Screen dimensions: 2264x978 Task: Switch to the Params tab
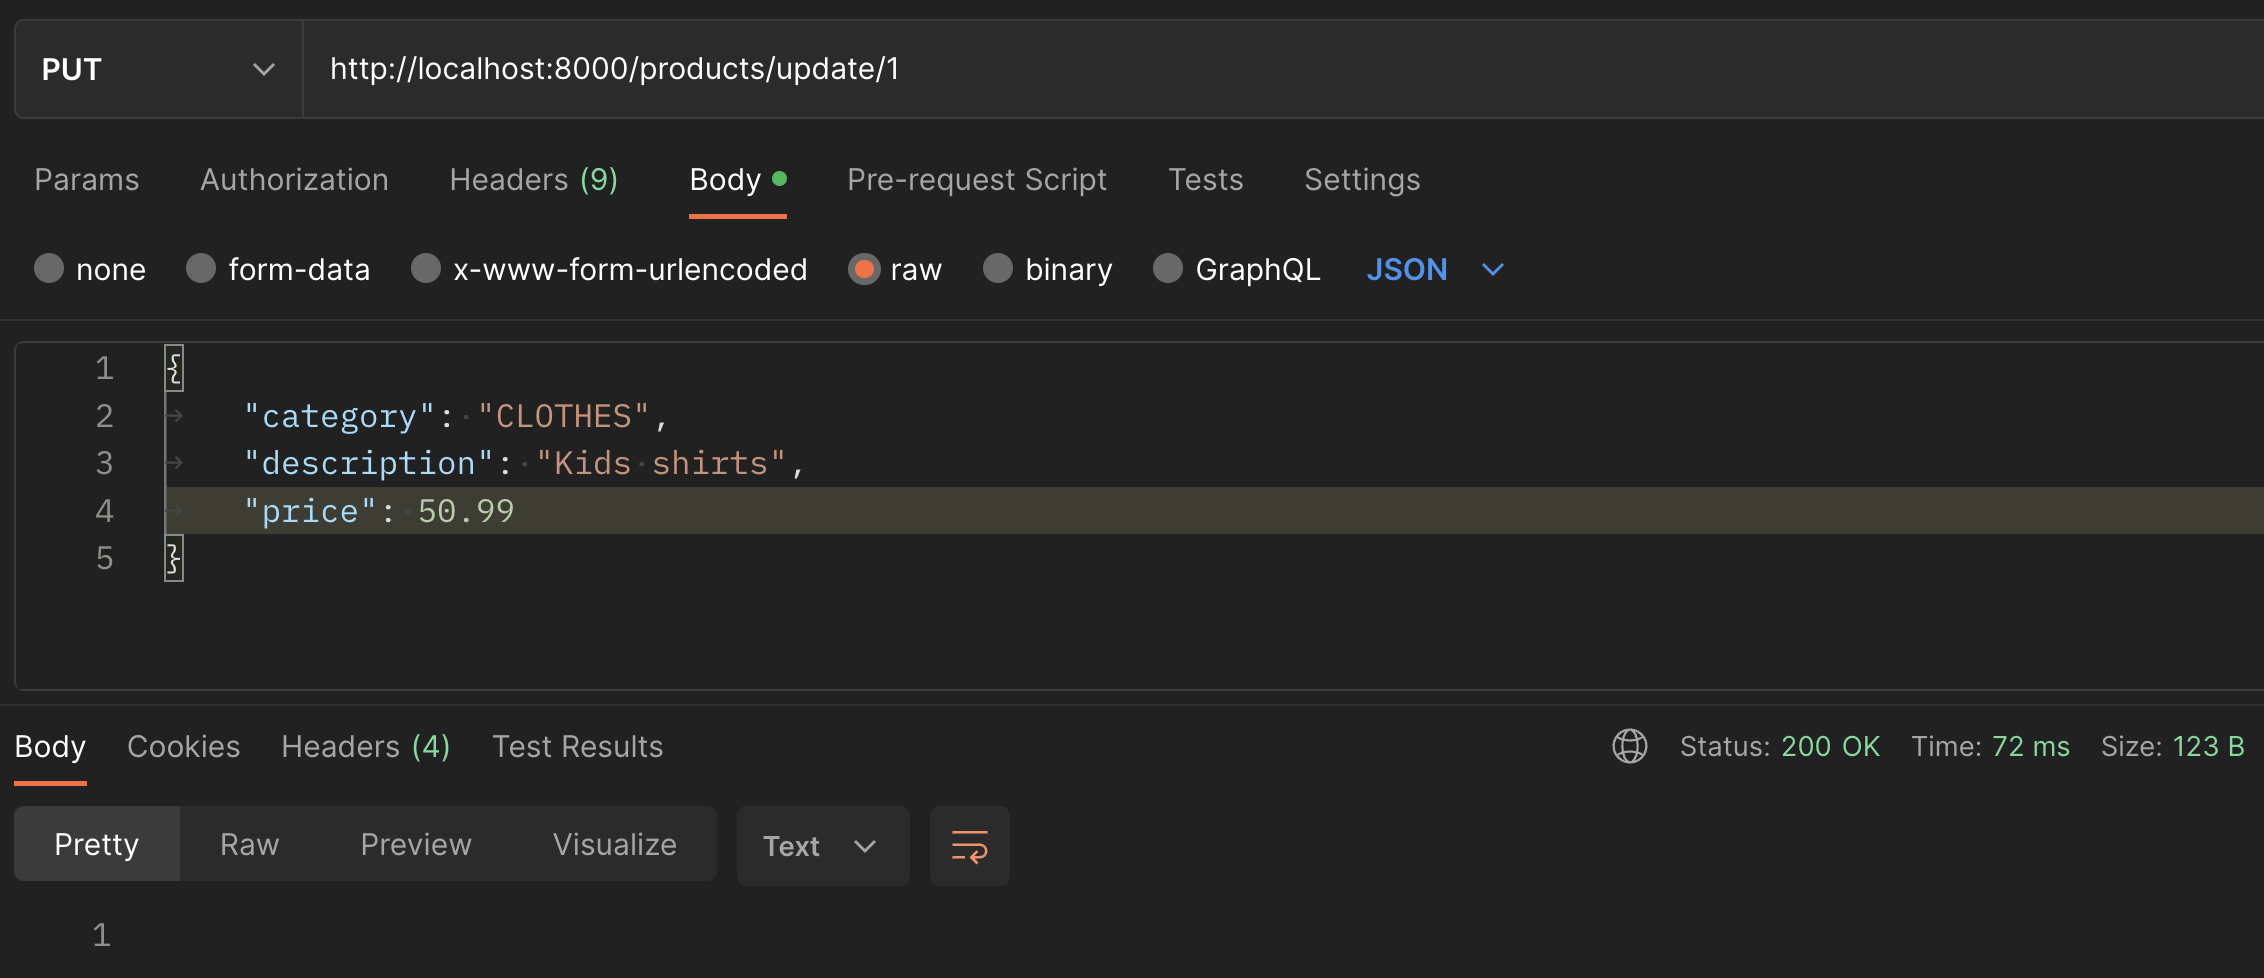(x=87, y=180)
